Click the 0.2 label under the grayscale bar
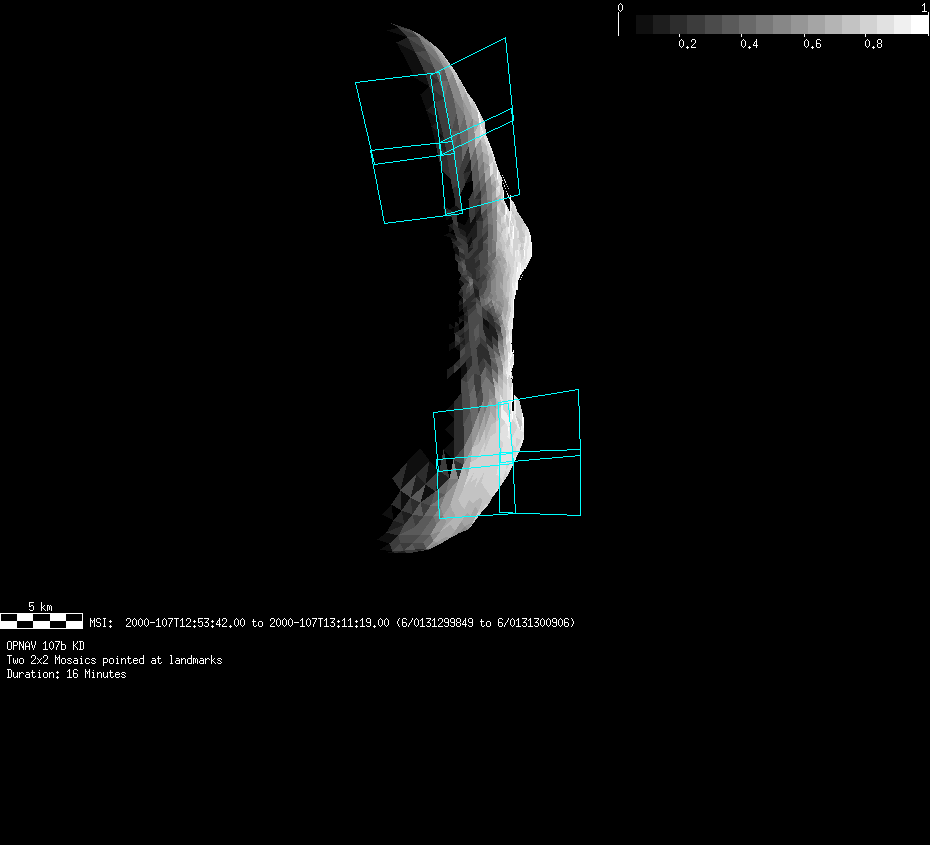The width and height of the screenshot is (930, 845). [687, 44]
